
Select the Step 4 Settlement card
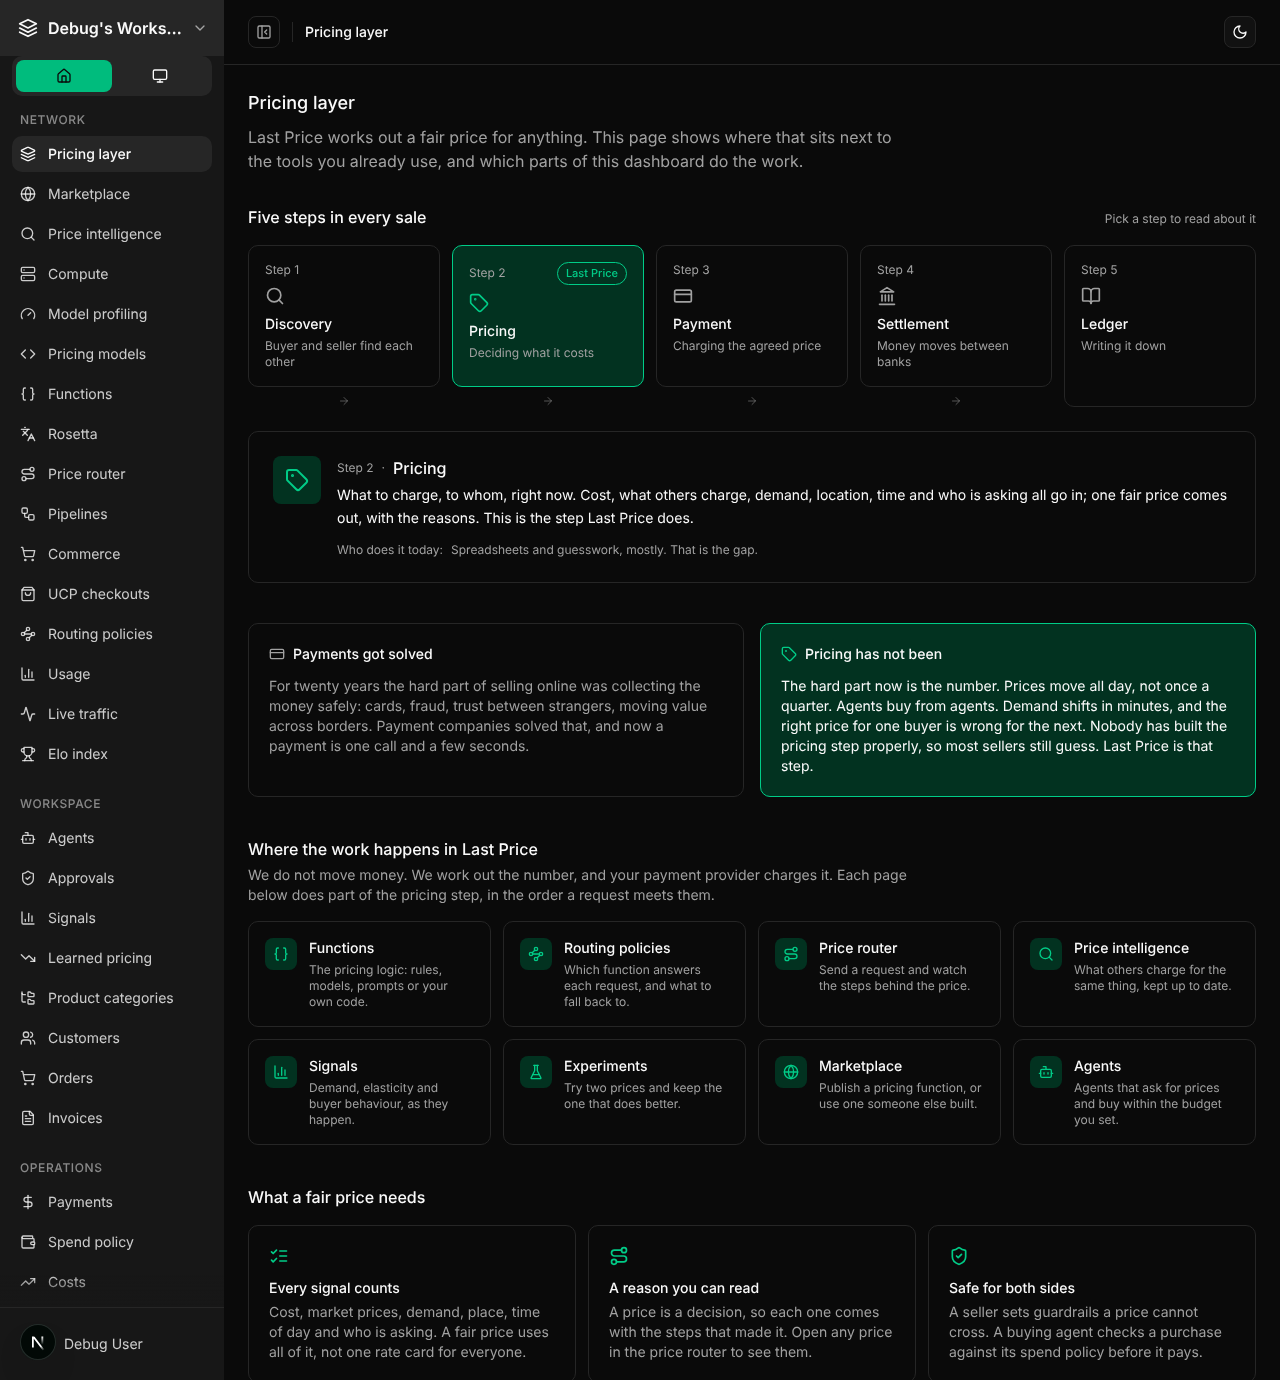pos(956,316)
